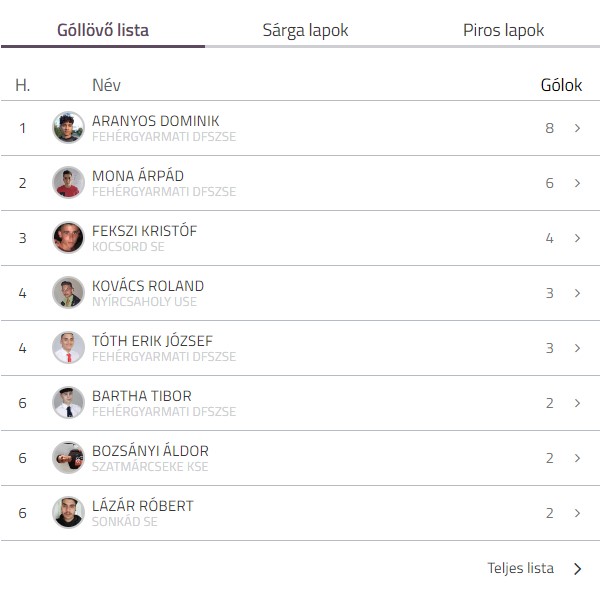Open BOZSÁNYI ÁLDOR player name
The image size is (600, 595).
pyautogui.click(x=150, y=451)
